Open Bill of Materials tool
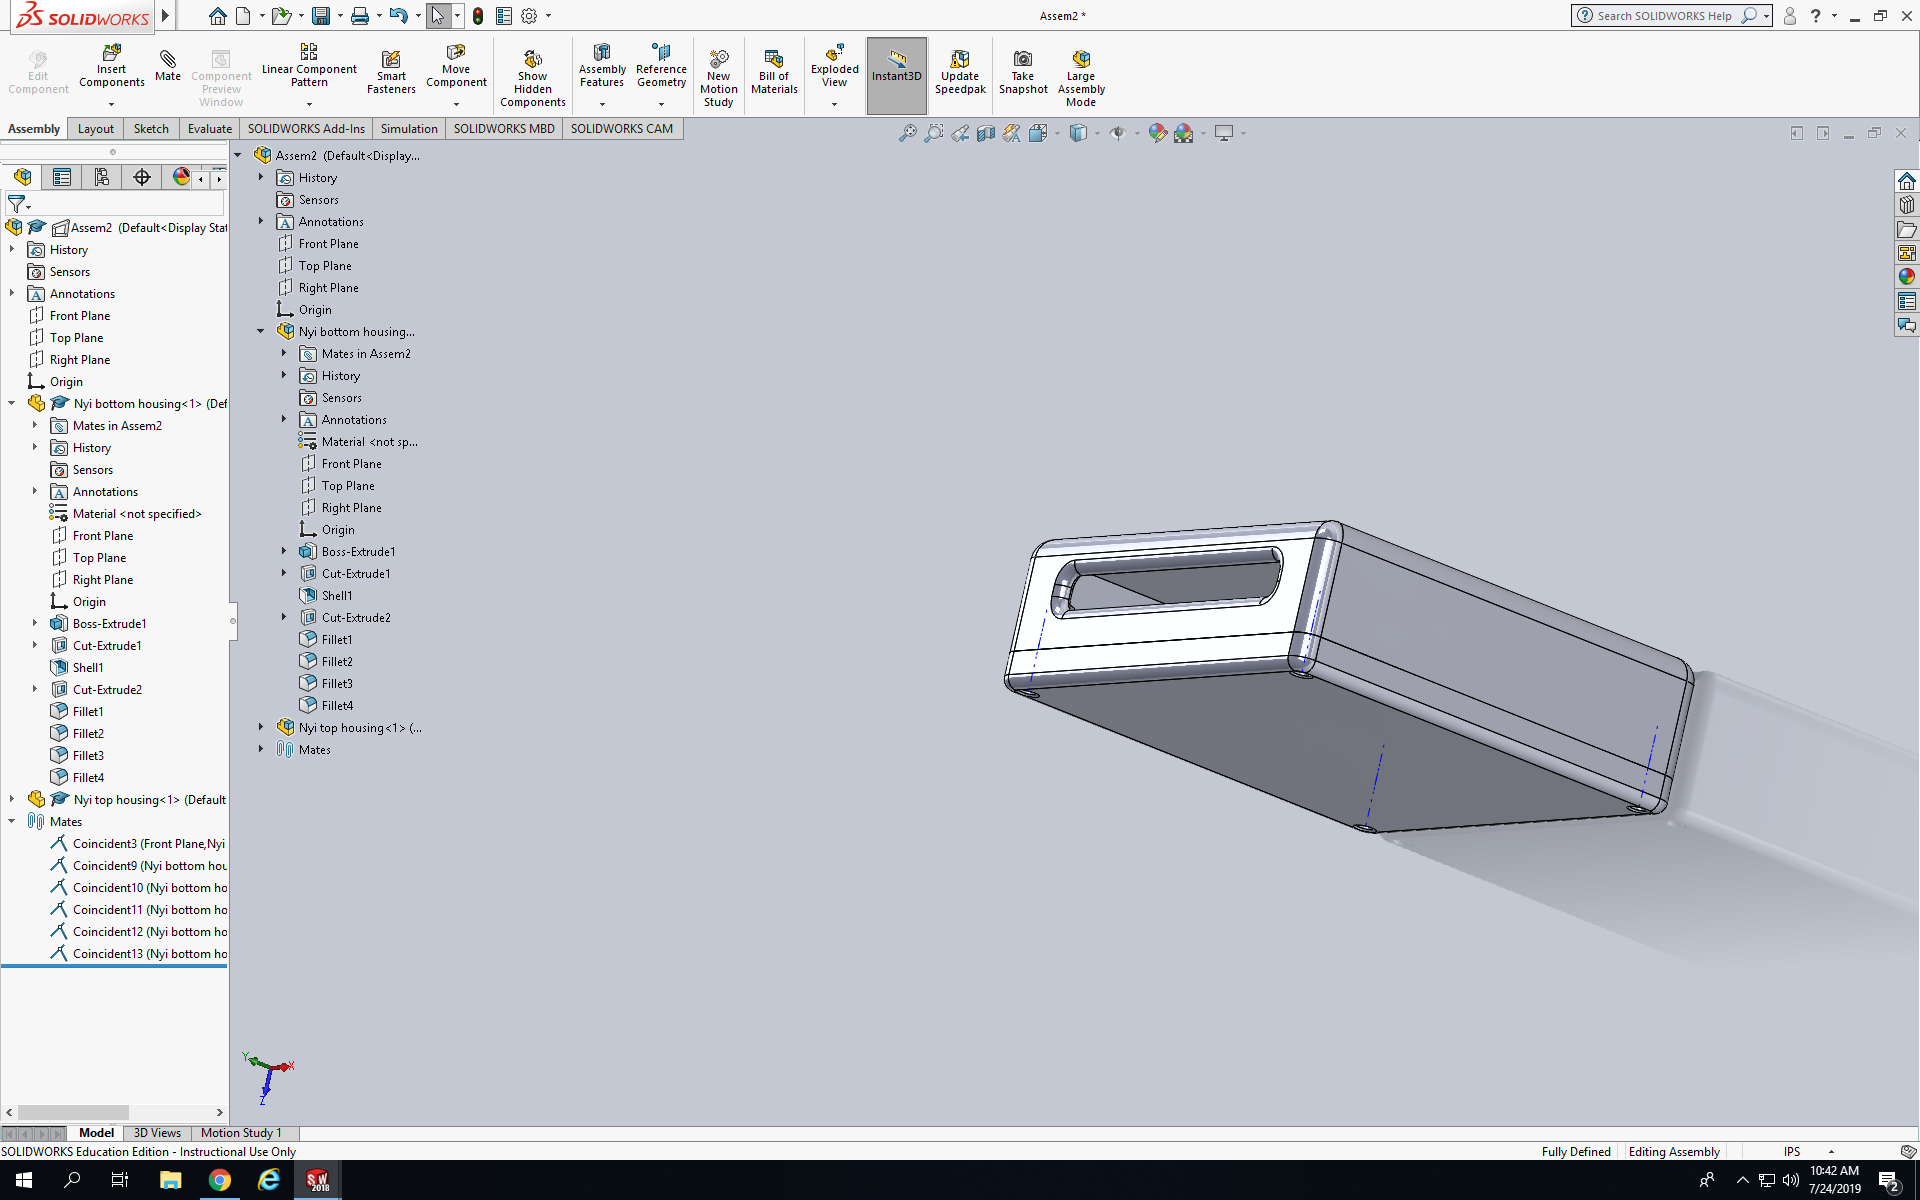Screen dimensions: 1920x1200 coord(774,59)
